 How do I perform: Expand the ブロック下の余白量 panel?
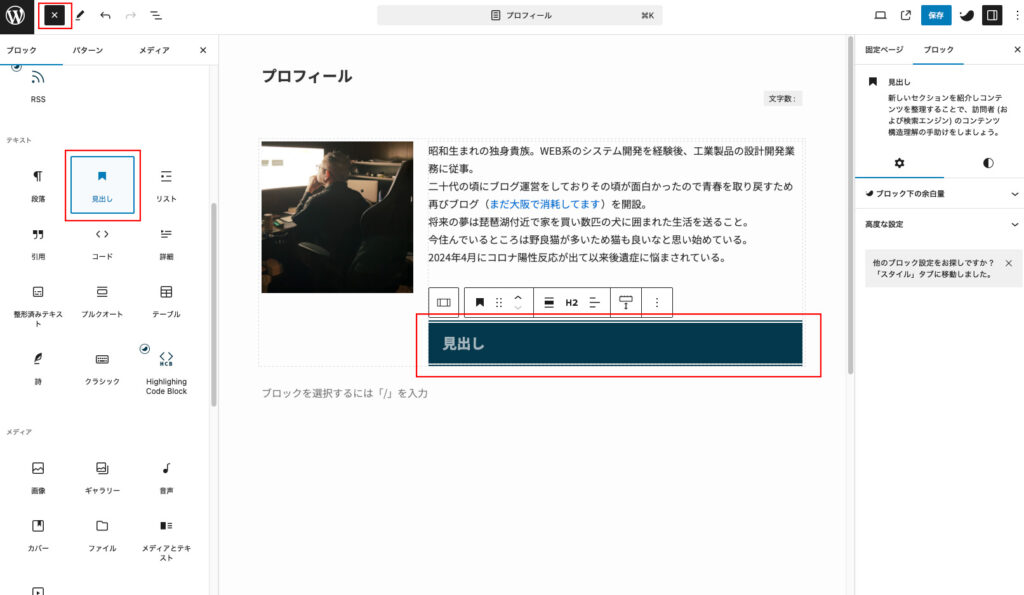coord(940,193)
